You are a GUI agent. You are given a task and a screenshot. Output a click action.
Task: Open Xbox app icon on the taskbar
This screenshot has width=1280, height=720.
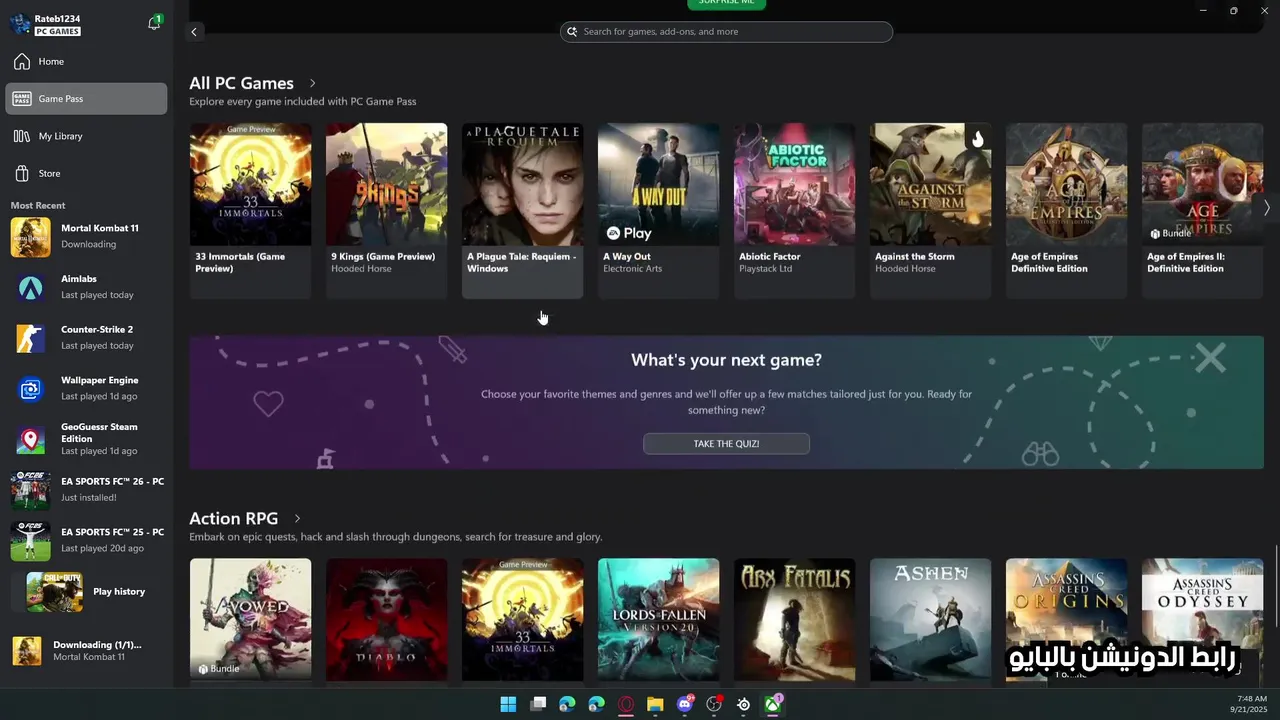(x=773, y=705)
